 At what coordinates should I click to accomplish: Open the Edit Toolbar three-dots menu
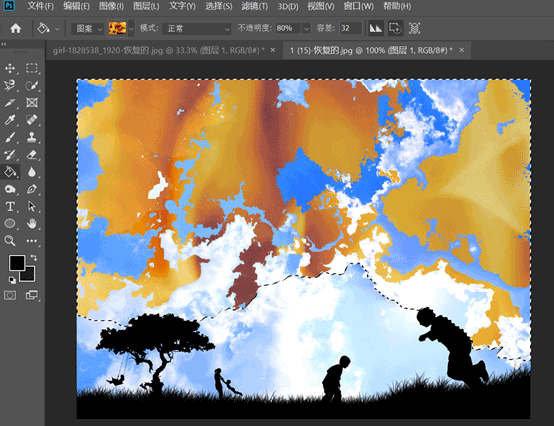click(32, 241)
